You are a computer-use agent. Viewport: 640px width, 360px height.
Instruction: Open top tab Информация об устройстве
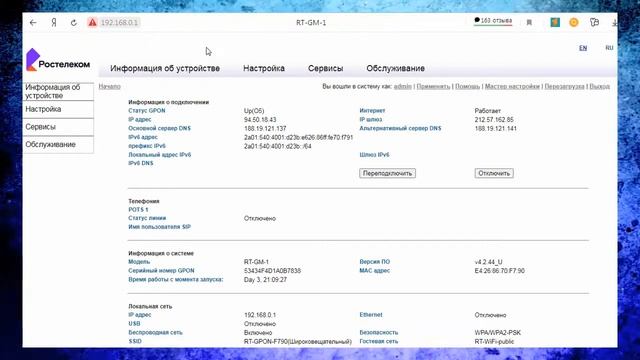click(x=165, y=68)
